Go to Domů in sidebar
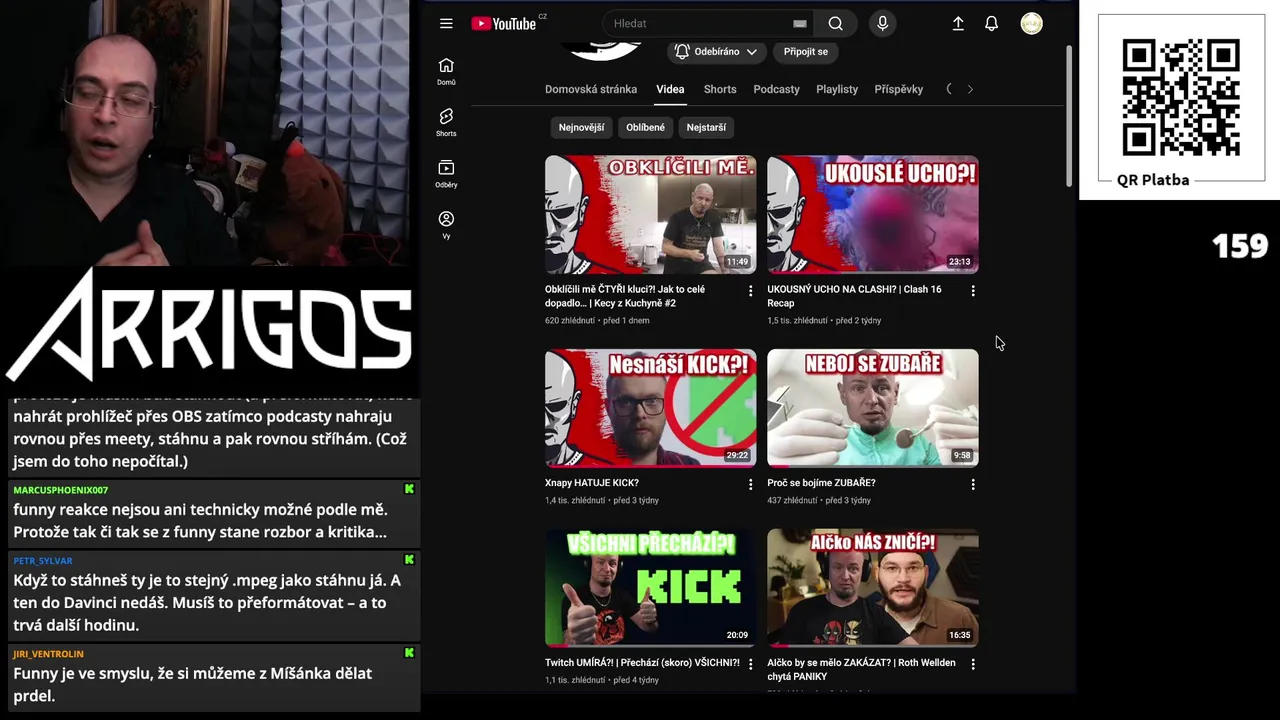 tap(446, 71)
